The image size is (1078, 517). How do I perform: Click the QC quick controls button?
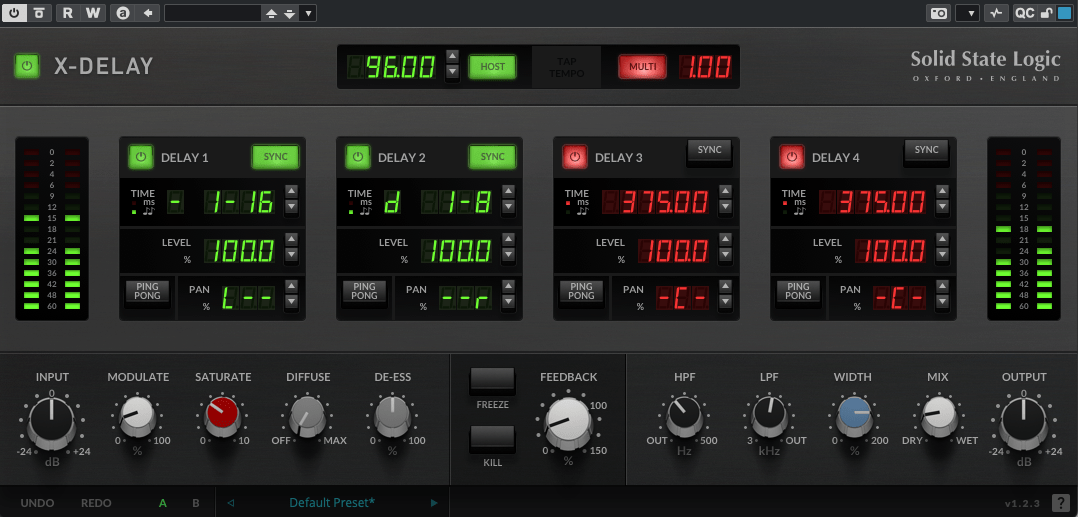pos(1025,13)
